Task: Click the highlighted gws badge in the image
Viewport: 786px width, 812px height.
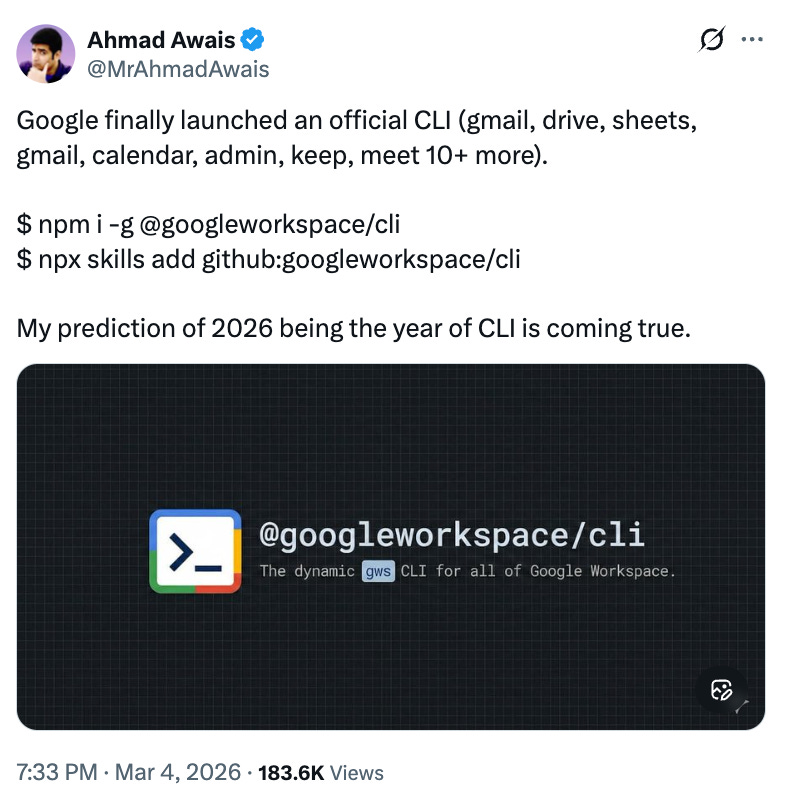Action: pyautogui.click(x=380, y=571)
